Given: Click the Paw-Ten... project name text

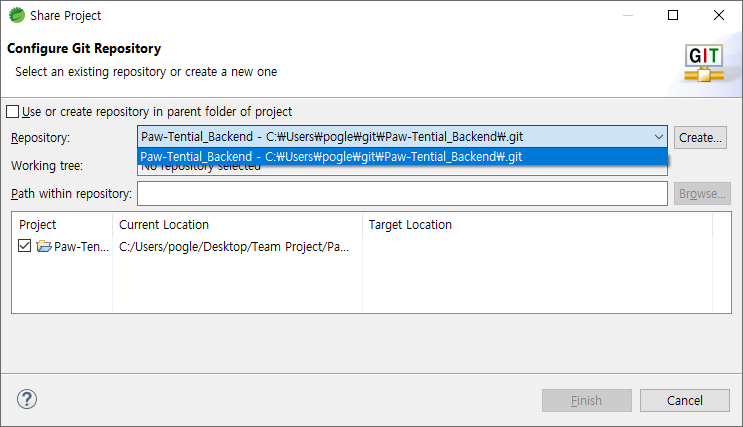Looking at the screenshot, I should [x=82, y=246].
